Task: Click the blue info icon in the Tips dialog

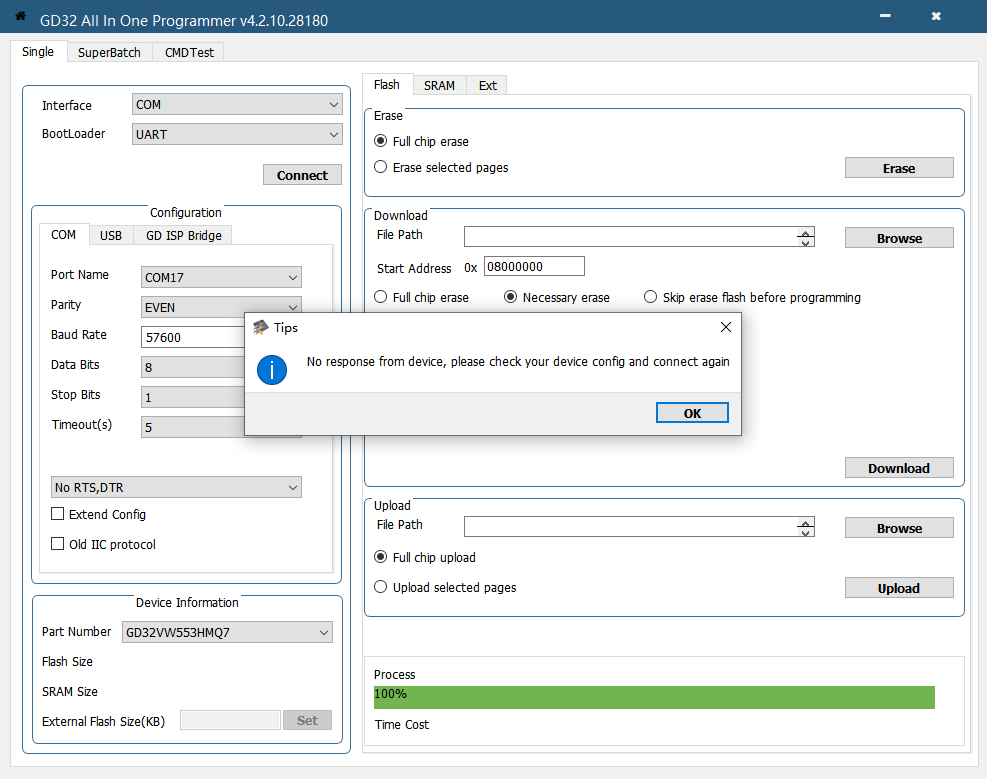Action: point(272,369)
